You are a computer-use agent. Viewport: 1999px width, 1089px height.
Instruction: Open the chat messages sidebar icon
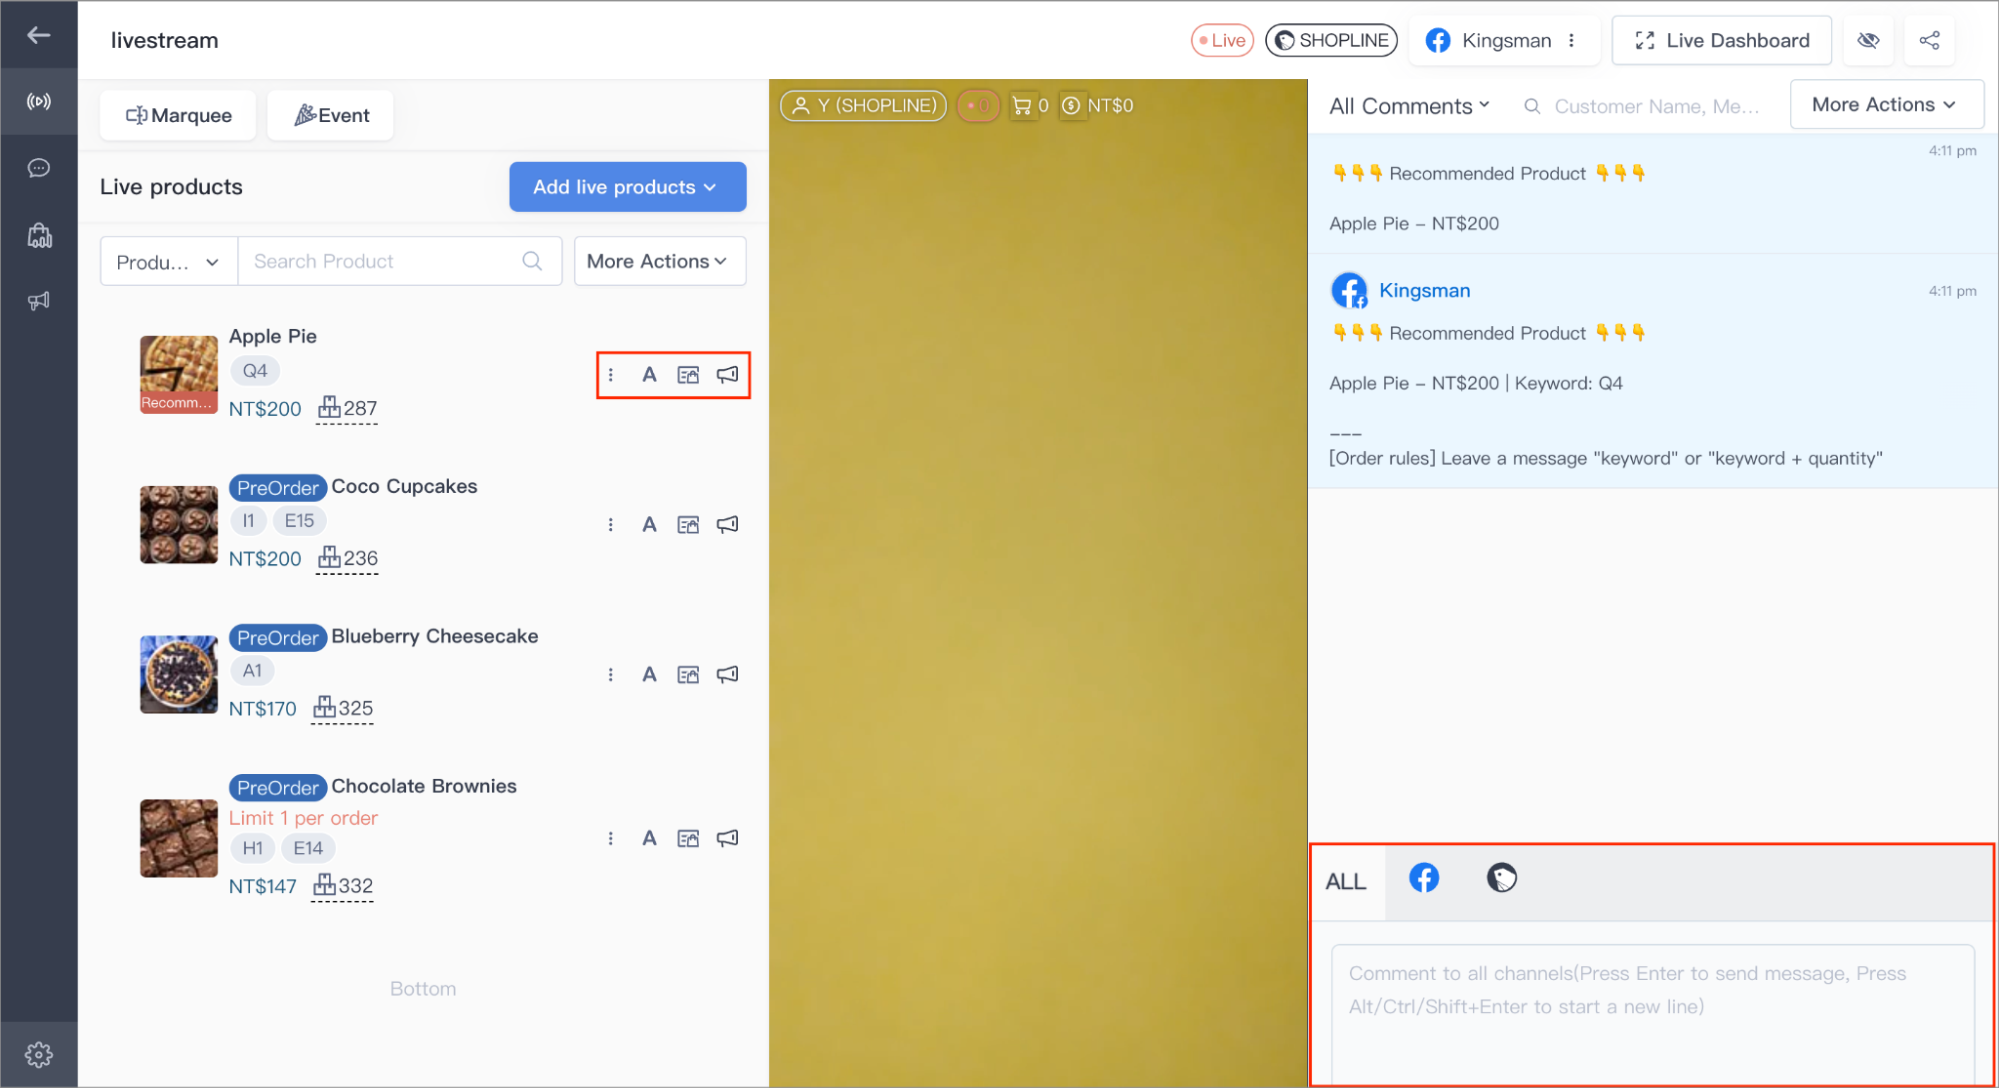39,168
